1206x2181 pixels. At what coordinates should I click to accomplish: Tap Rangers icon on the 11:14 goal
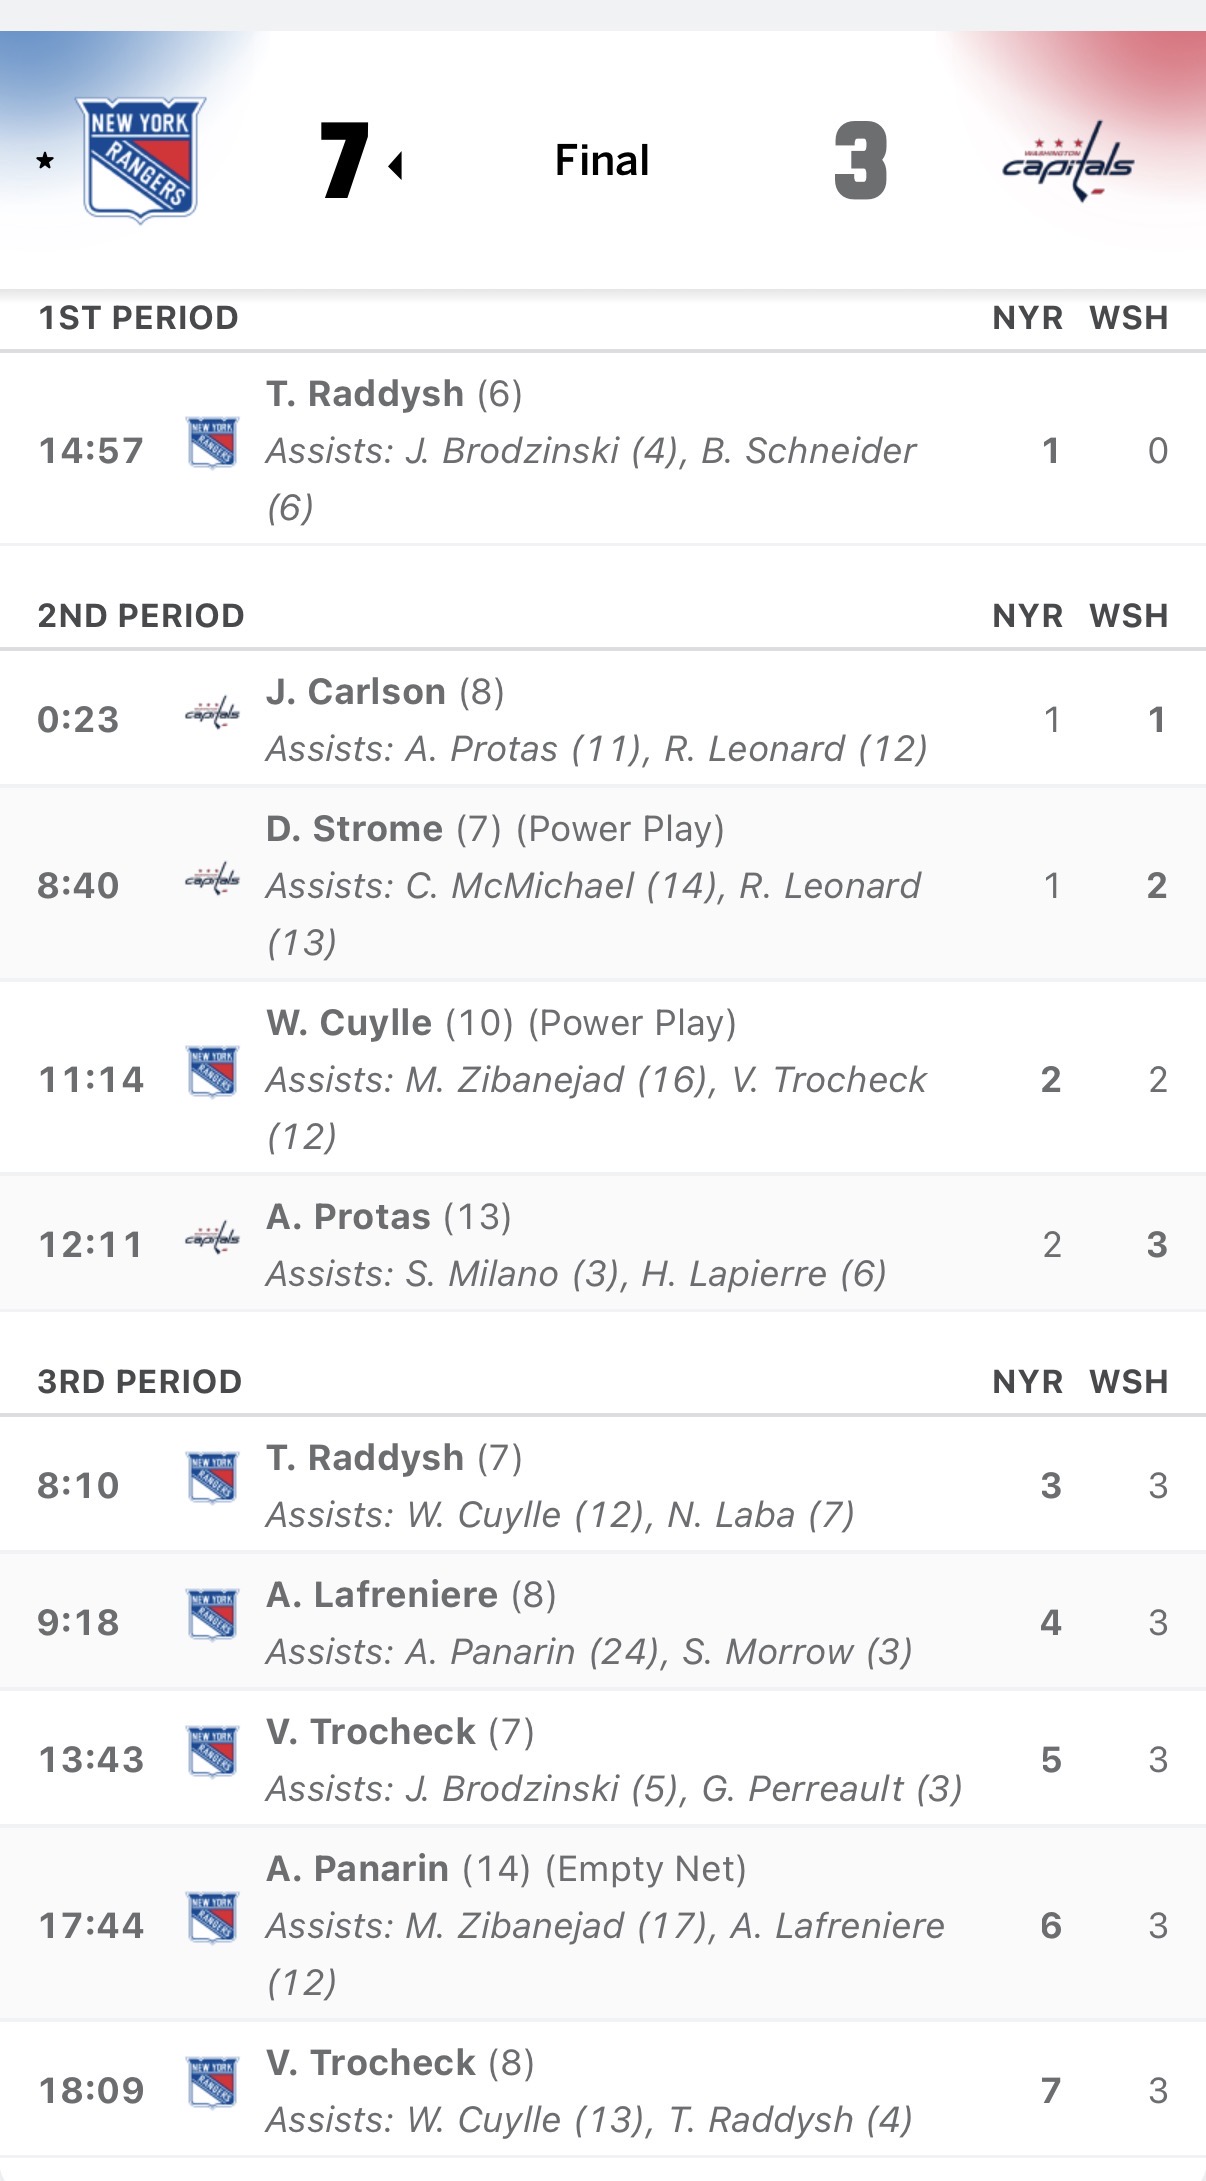pos(212,1072)
